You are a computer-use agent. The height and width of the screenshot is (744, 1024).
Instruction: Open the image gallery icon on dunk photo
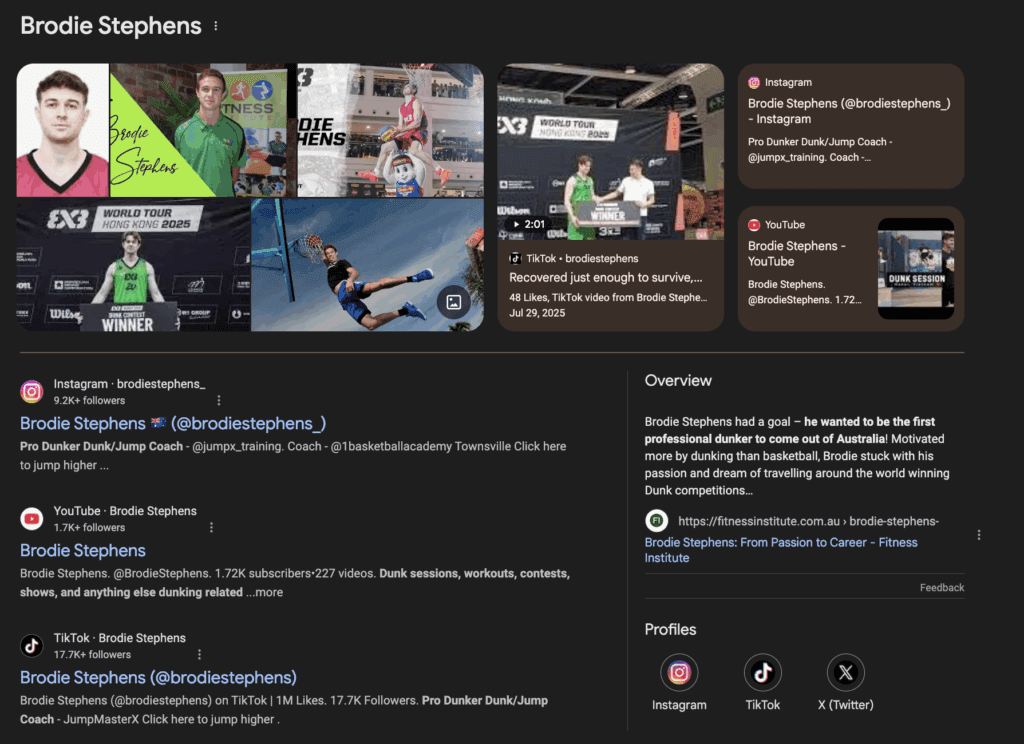[453, 302]
